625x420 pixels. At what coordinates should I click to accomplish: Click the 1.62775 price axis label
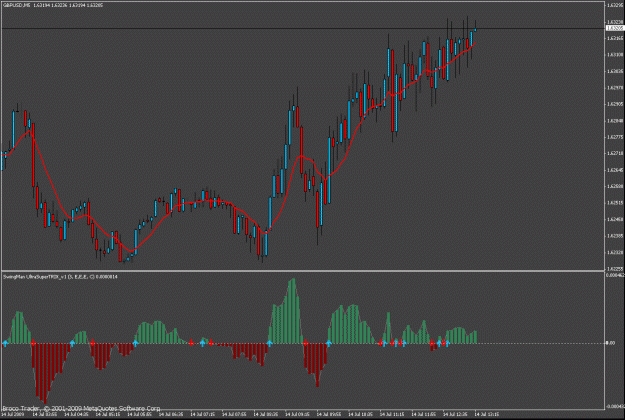click(616, 137)
